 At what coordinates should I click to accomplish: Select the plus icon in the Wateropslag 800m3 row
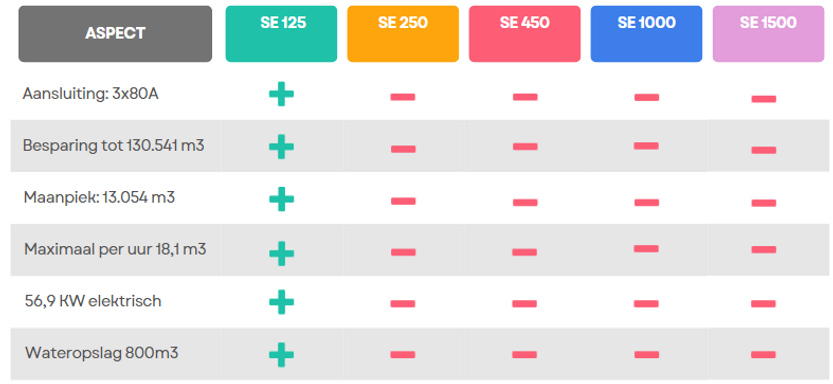[281, 354]
